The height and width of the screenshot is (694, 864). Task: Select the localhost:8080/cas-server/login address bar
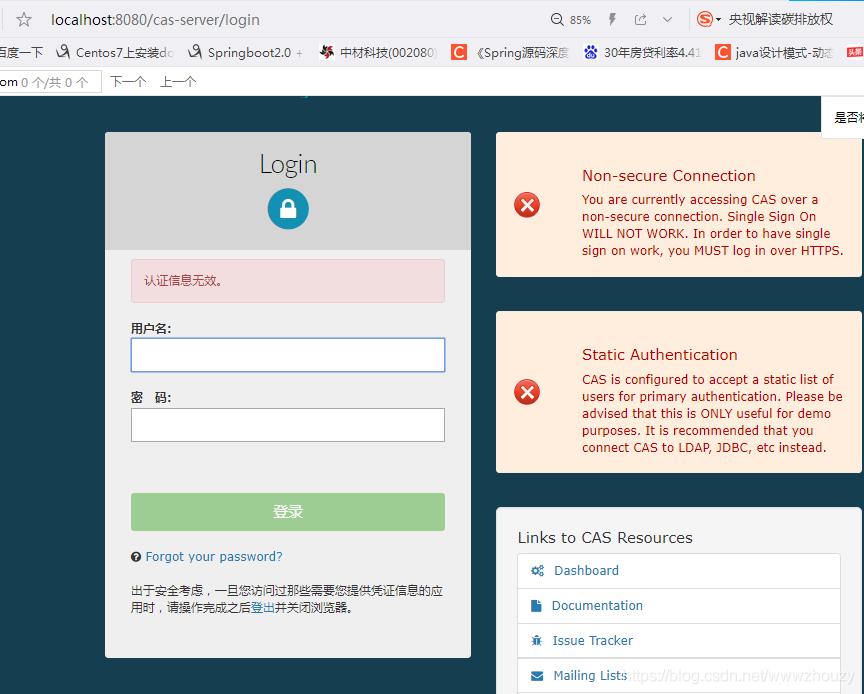(x=155, y=20)
